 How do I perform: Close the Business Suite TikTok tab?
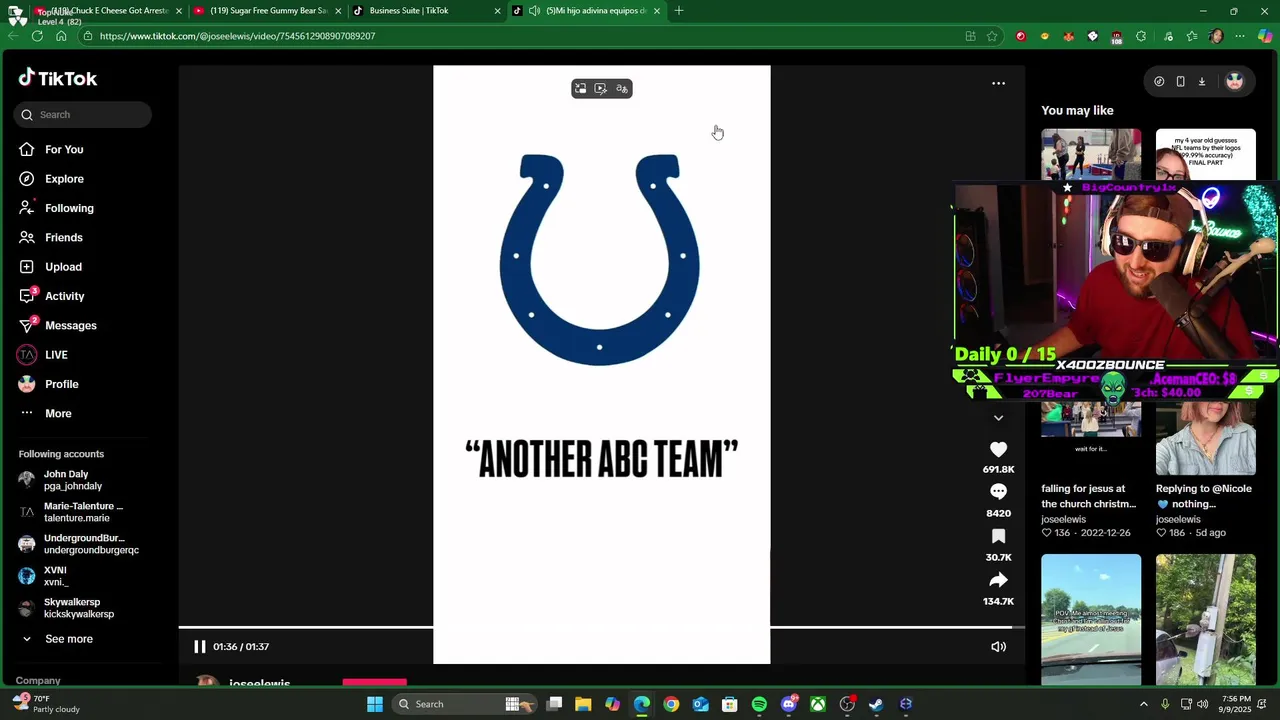tap(497, 11)
